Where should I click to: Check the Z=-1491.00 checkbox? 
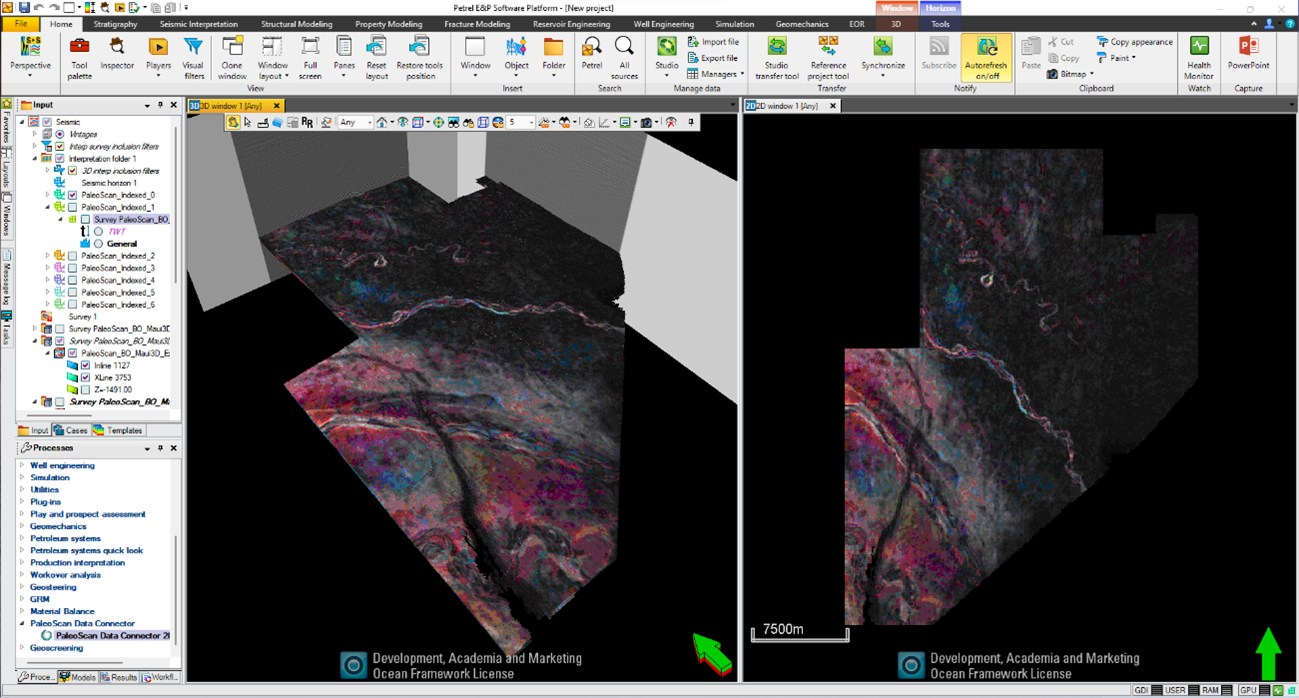86,390
